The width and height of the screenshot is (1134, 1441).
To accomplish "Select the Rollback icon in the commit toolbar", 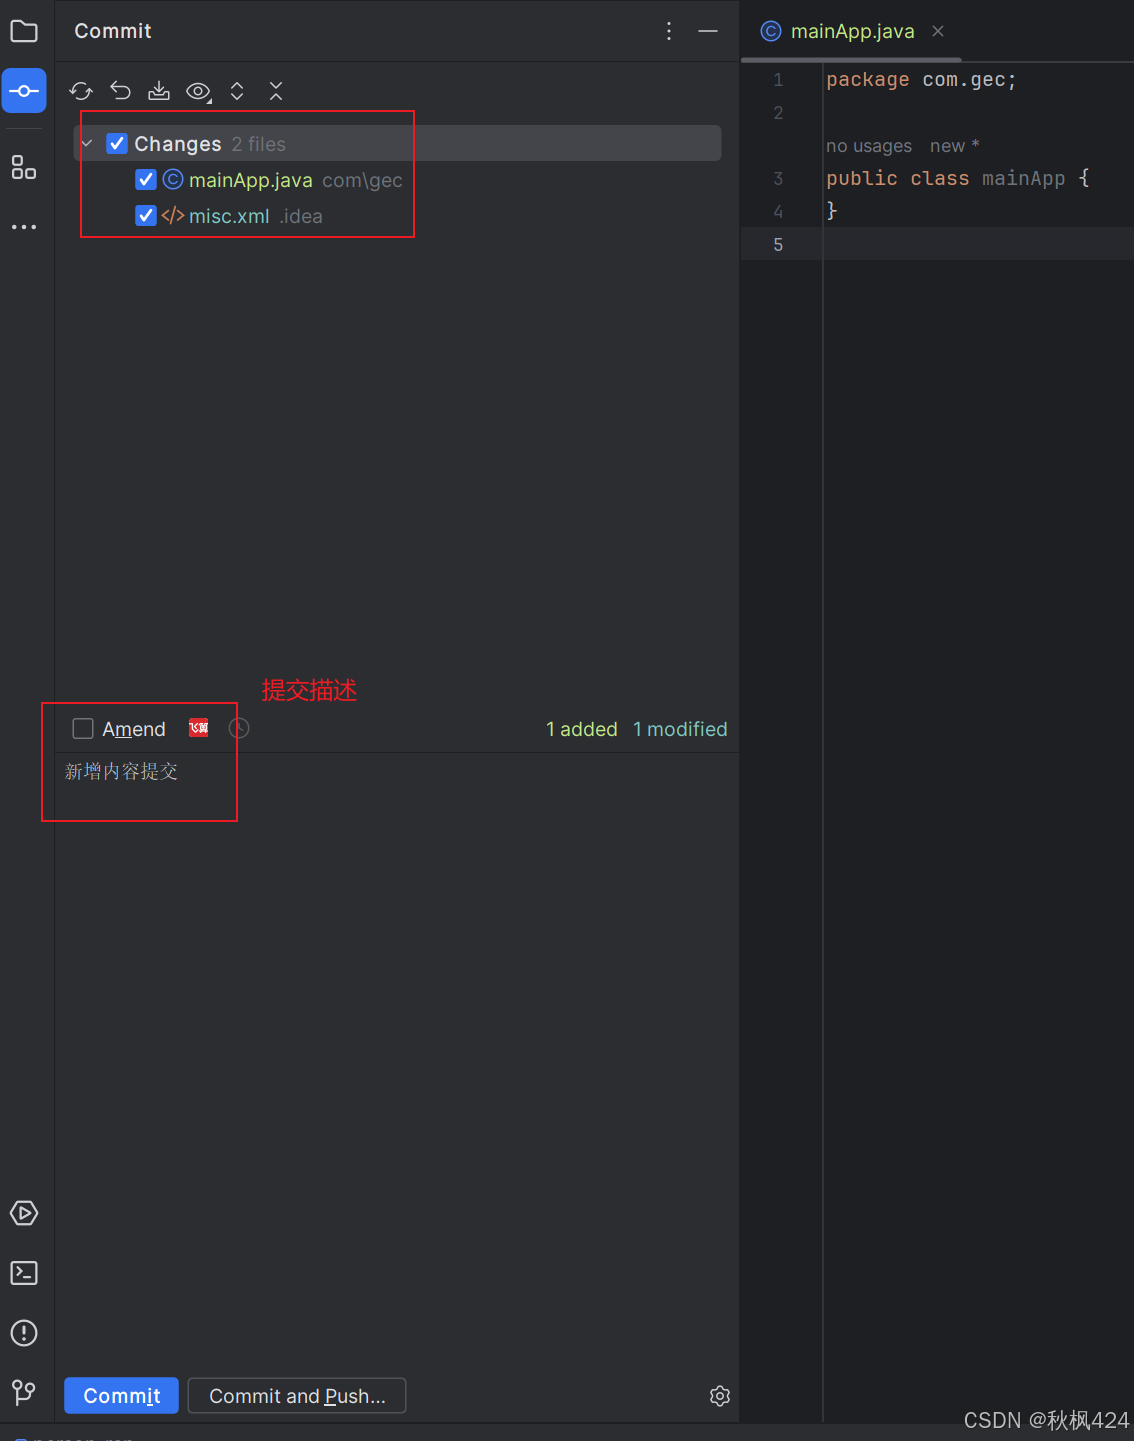I will 120,91.
